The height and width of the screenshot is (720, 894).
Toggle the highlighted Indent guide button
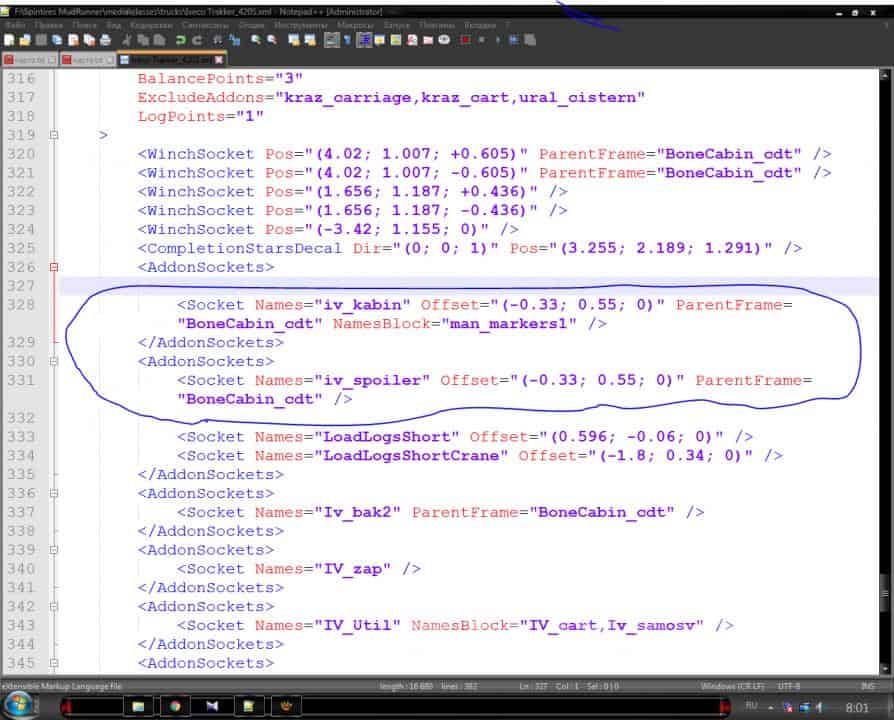click(364, 40)
